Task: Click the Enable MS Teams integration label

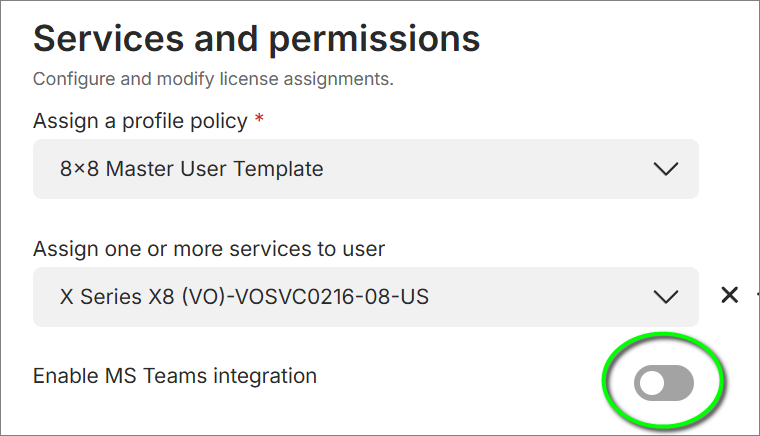Action: tap(175, 376)
